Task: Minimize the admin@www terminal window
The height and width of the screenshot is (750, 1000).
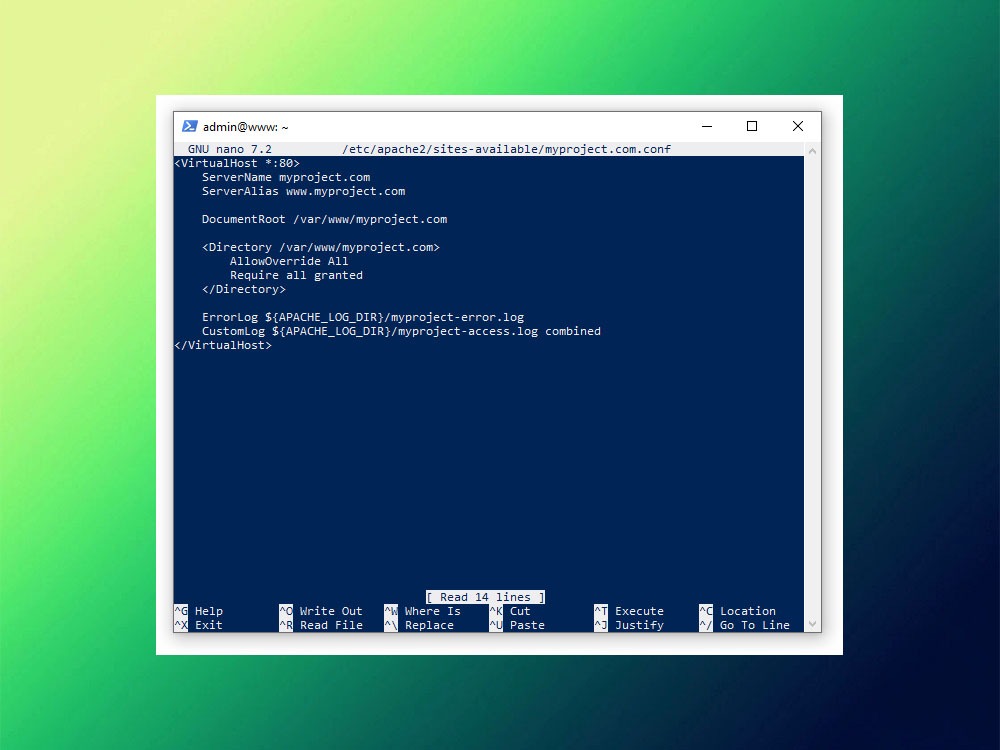Action: (706, 127)
